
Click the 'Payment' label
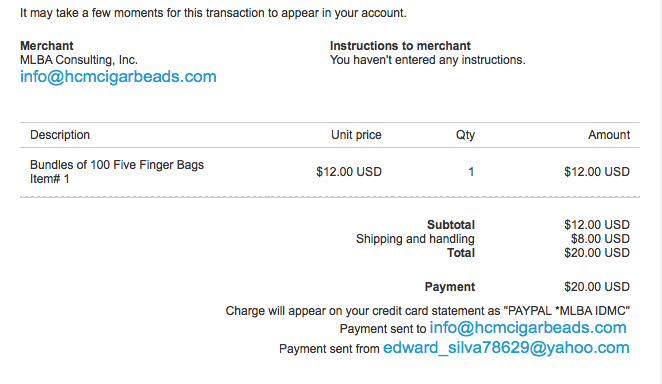click(x=450, y=287)
